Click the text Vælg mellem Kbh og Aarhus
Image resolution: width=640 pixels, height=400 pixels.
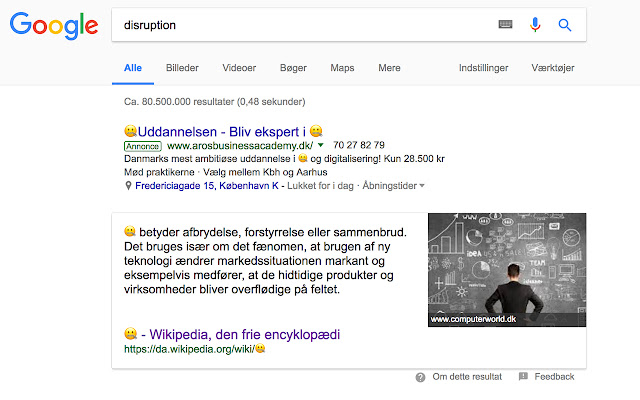click(x=265, y=172)
